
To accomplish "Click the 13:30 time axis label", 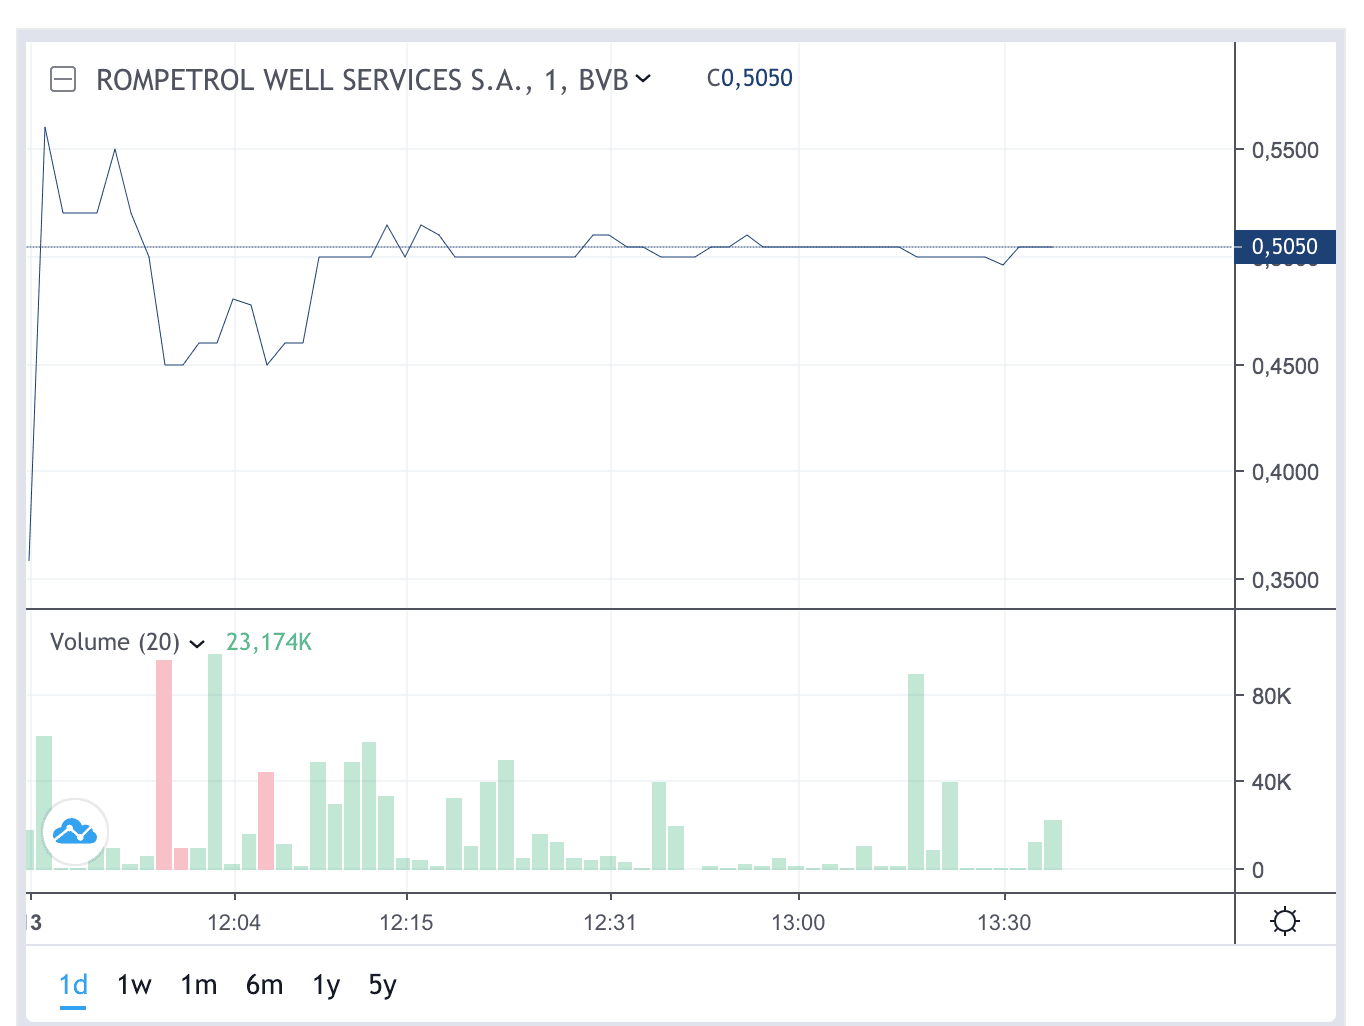I will tap(1004, 922).
